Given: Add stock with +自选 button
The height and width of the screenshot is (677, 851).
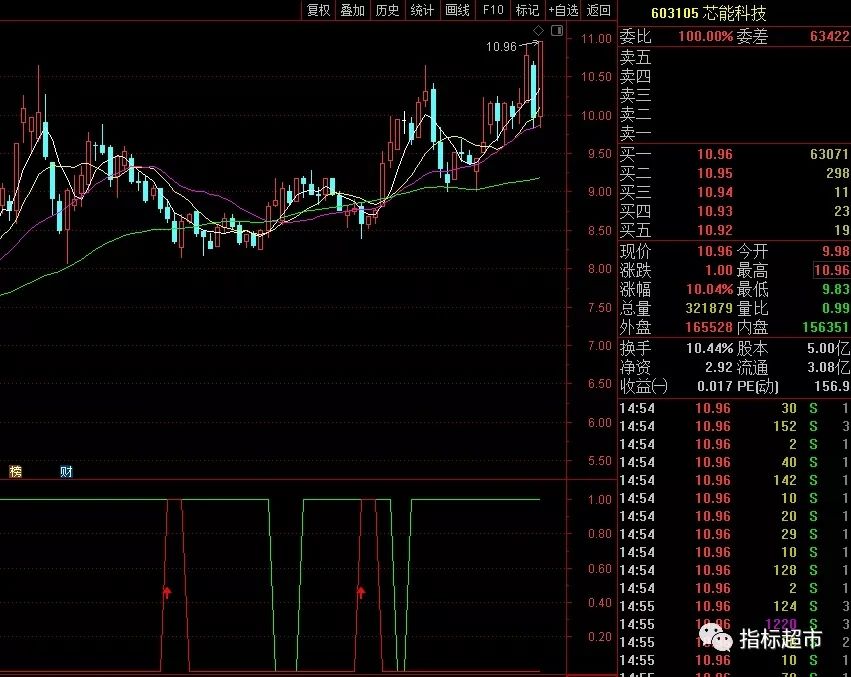Looking at the screenshot, I should pos(563,10).
